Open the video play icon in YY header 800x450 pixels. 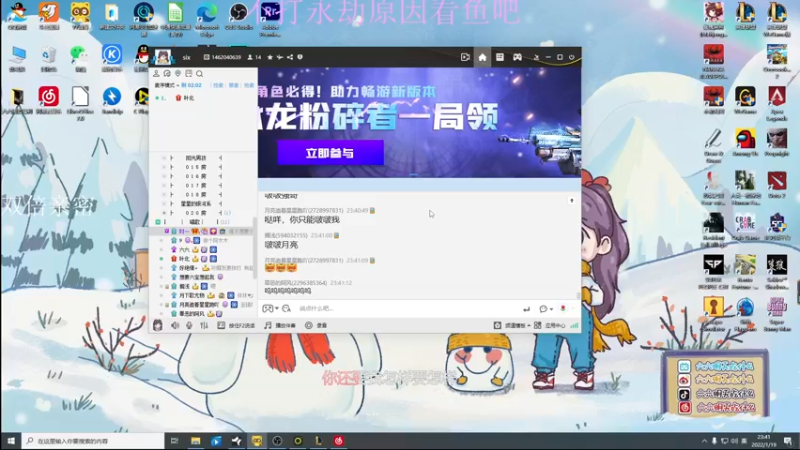[465, 57]
